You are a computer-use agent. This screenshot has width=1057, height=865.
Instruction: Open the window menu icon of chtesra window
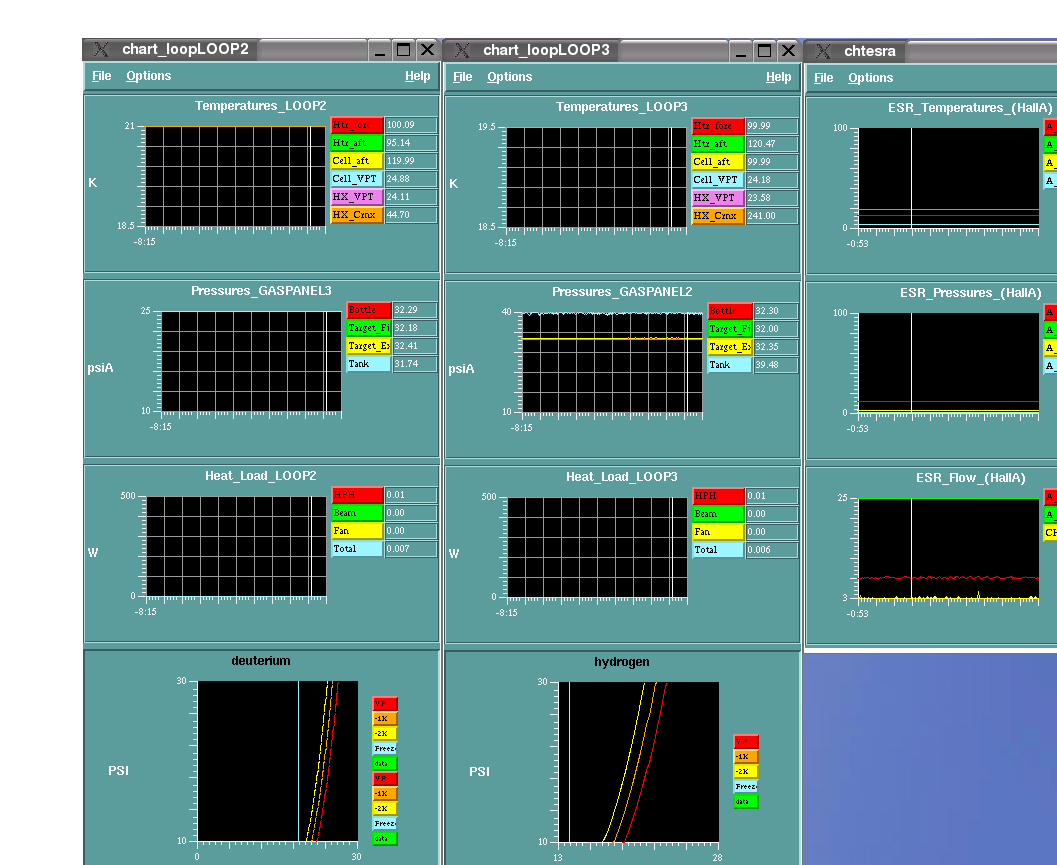(823, 51)
